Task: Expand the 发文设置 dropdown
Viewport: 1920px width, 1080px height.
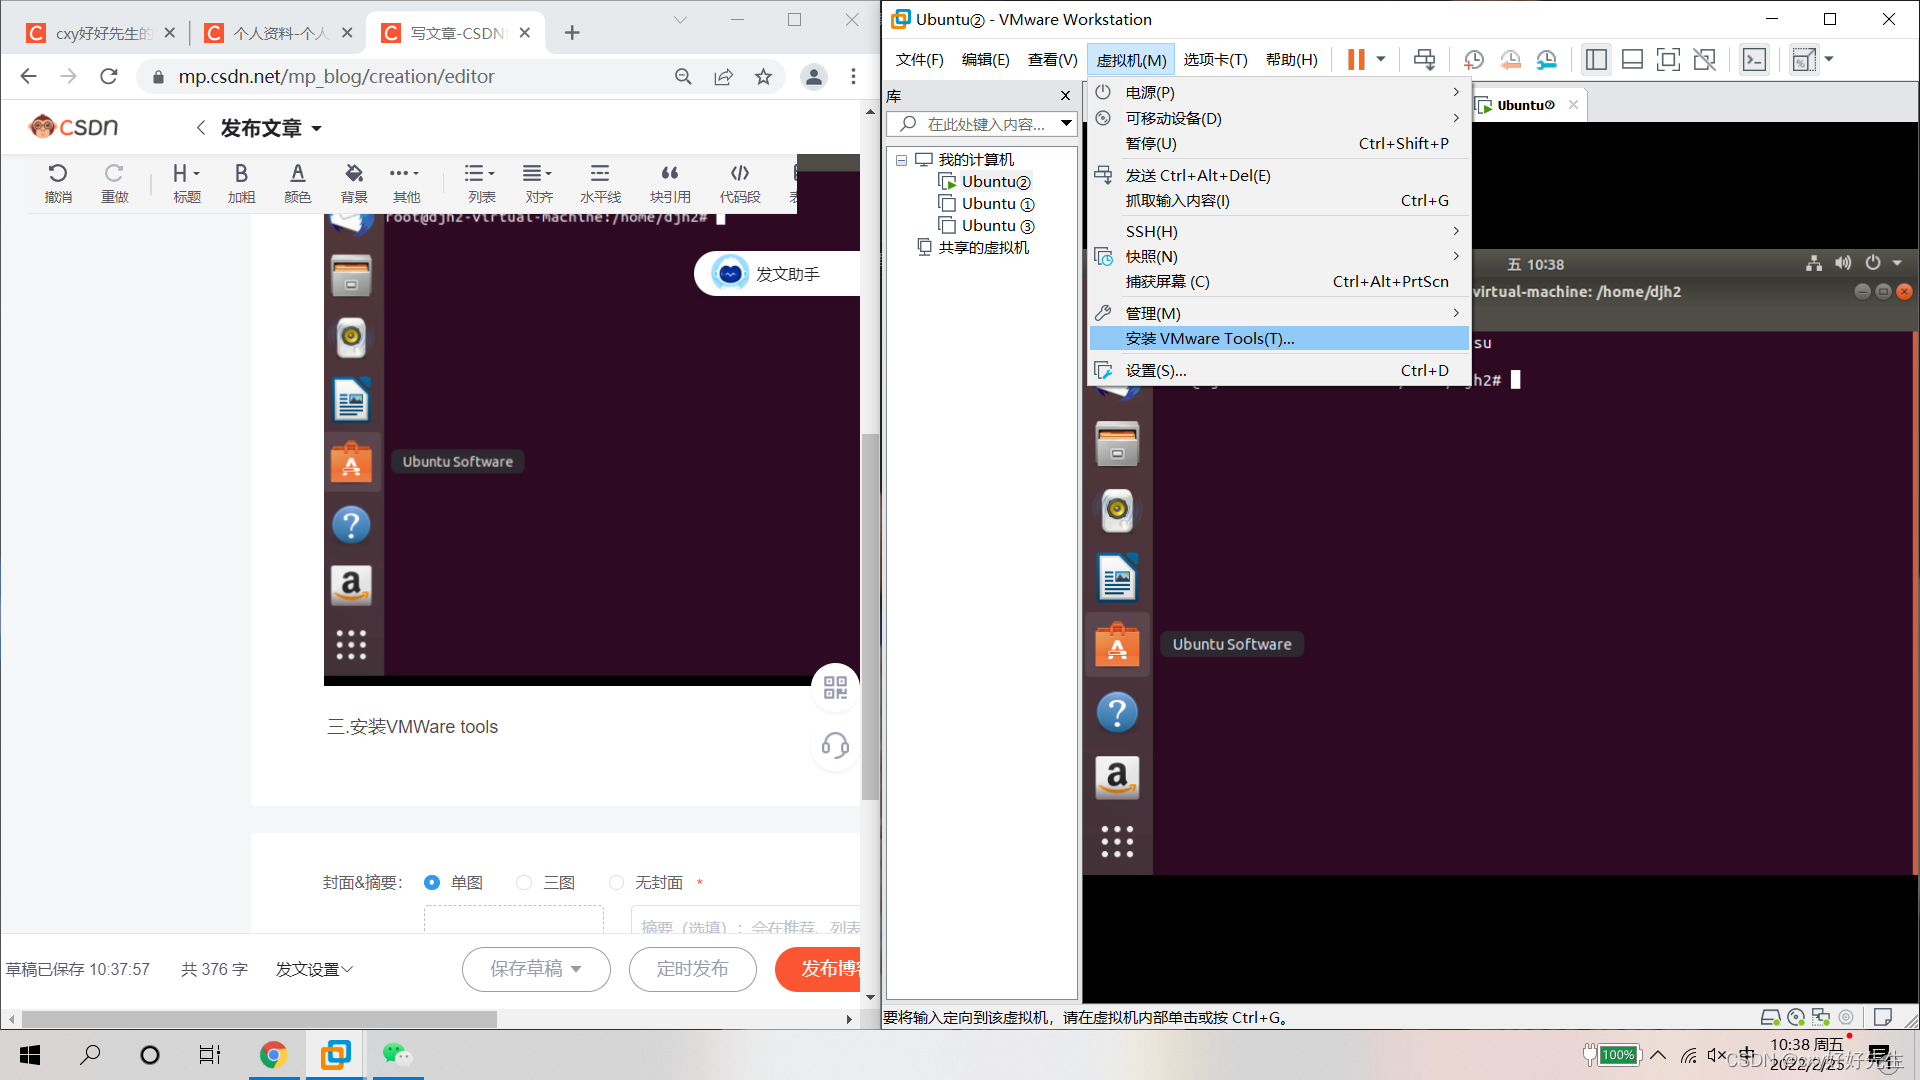Action: coord(314,969)
